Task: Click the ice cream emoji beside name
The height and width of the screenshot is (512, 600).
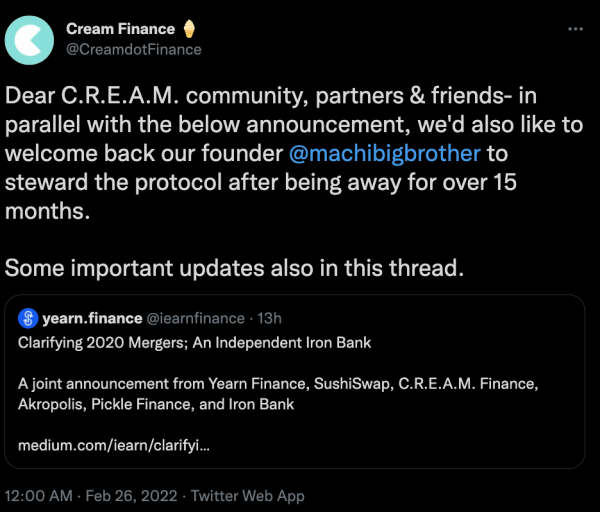Action: (189, 29)
